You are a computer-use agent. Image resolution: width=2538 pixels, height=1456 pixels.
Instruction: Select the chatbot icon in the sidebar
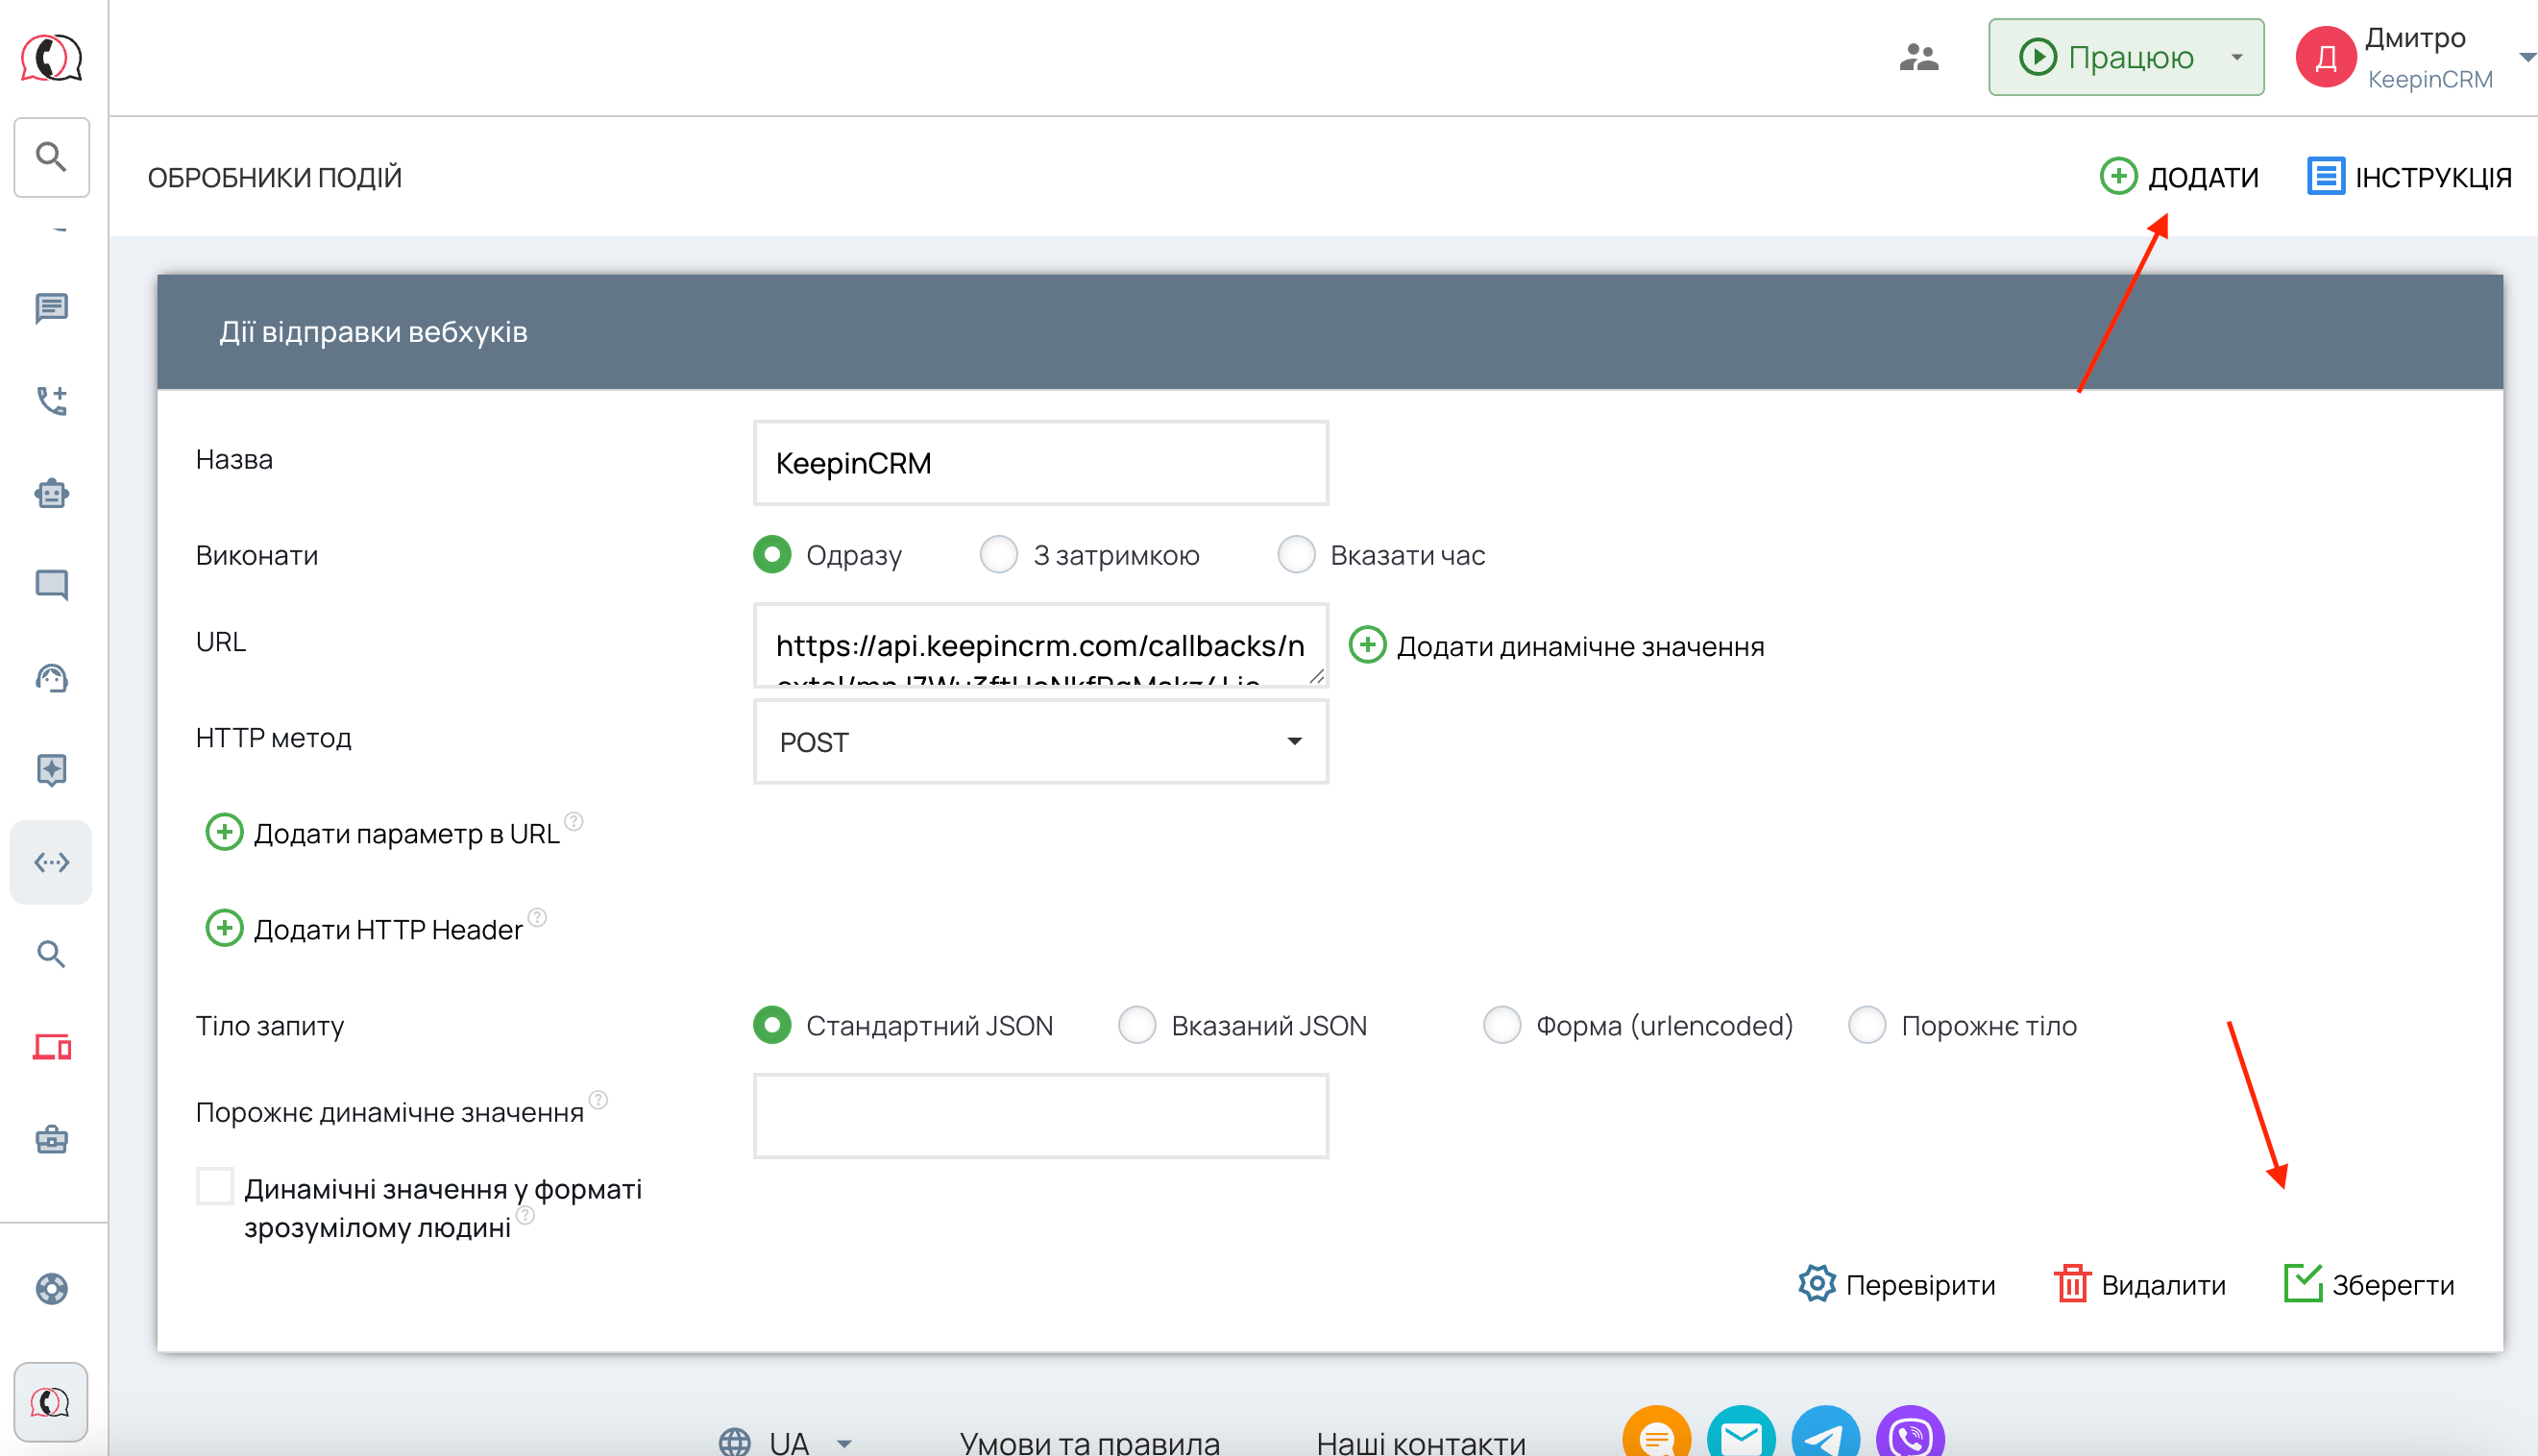click(51, 493)
